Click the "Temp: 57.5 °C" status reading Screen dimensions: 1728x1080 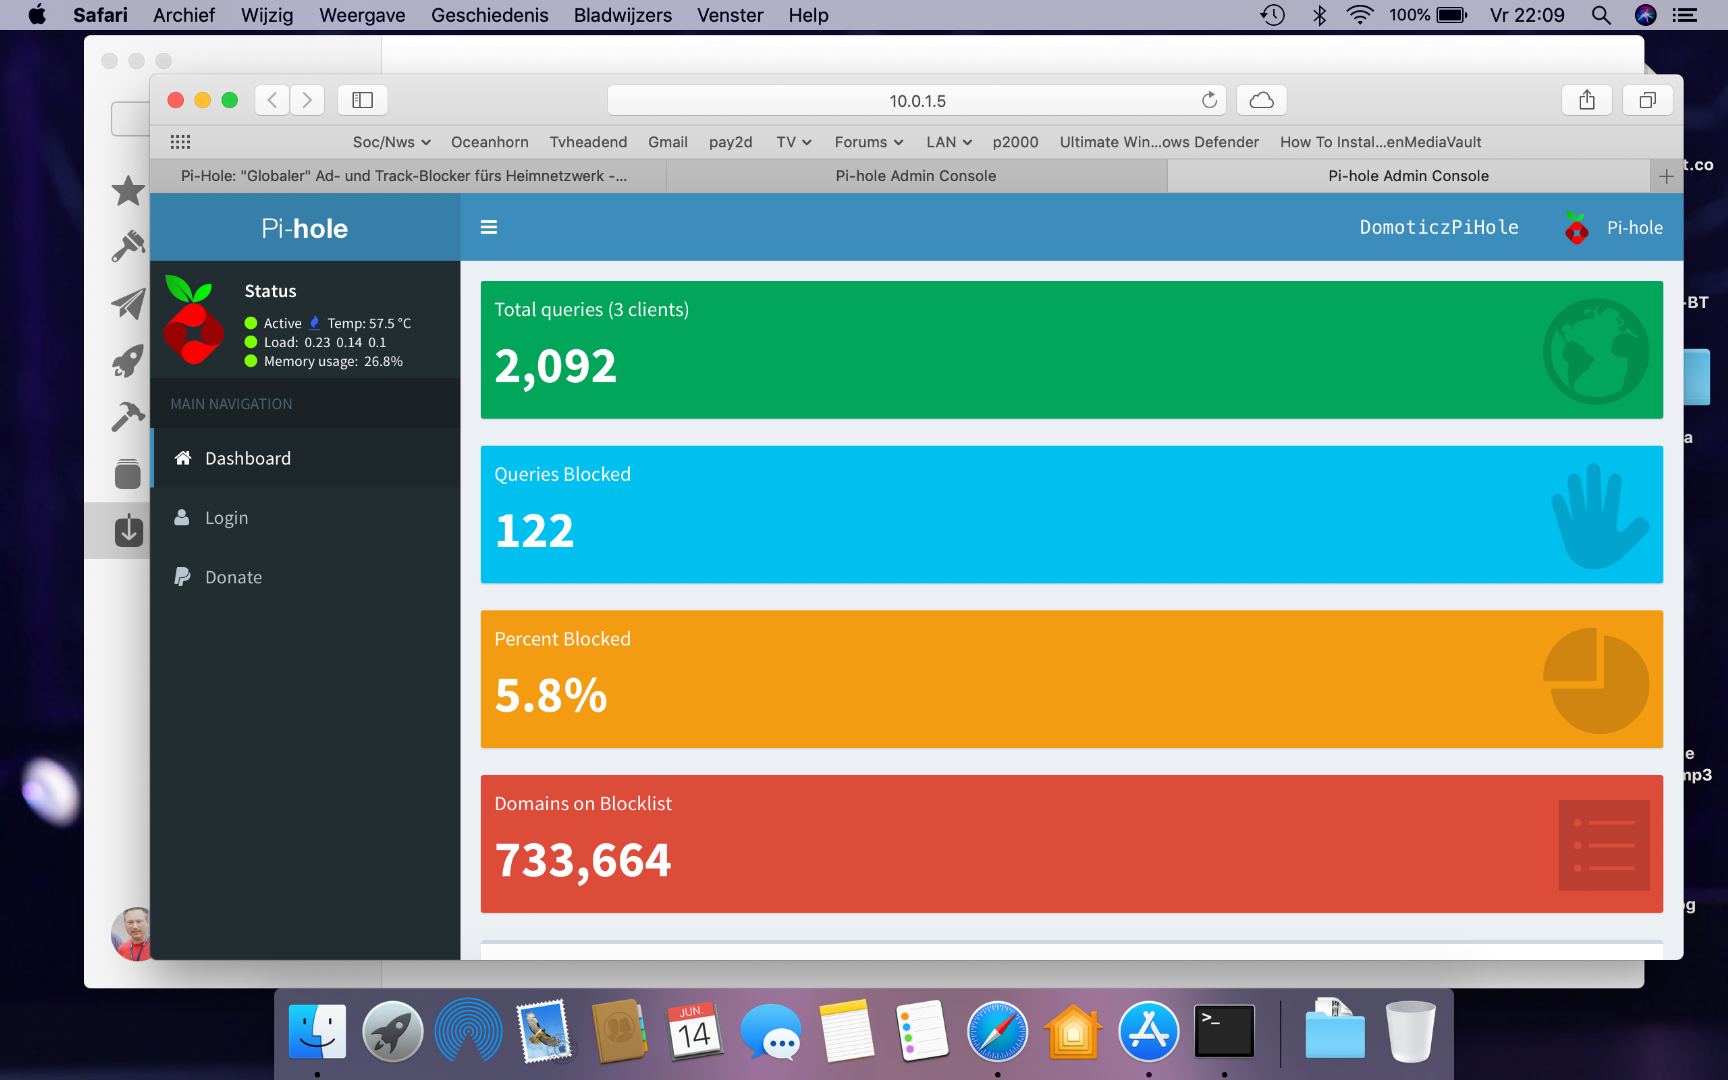pos(369,323)
